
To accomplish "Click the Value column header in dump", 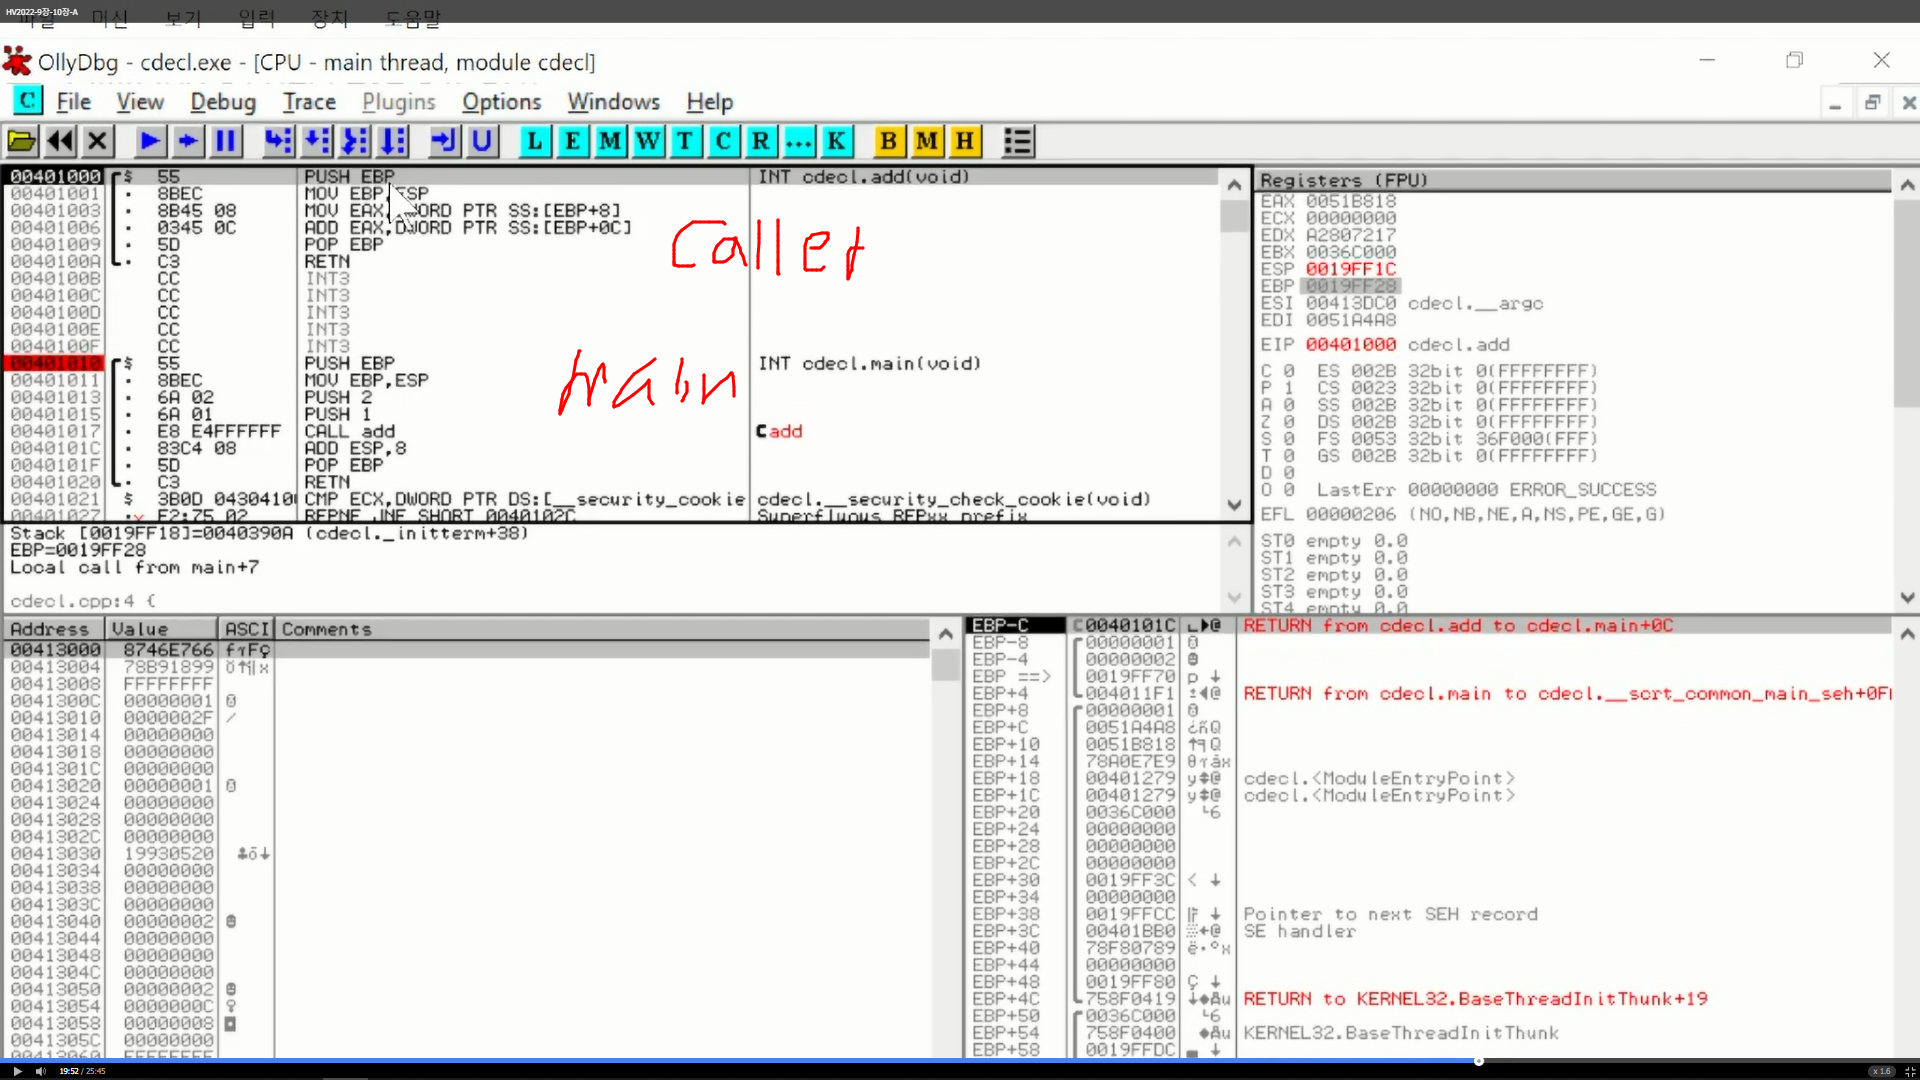I will 161,629.
